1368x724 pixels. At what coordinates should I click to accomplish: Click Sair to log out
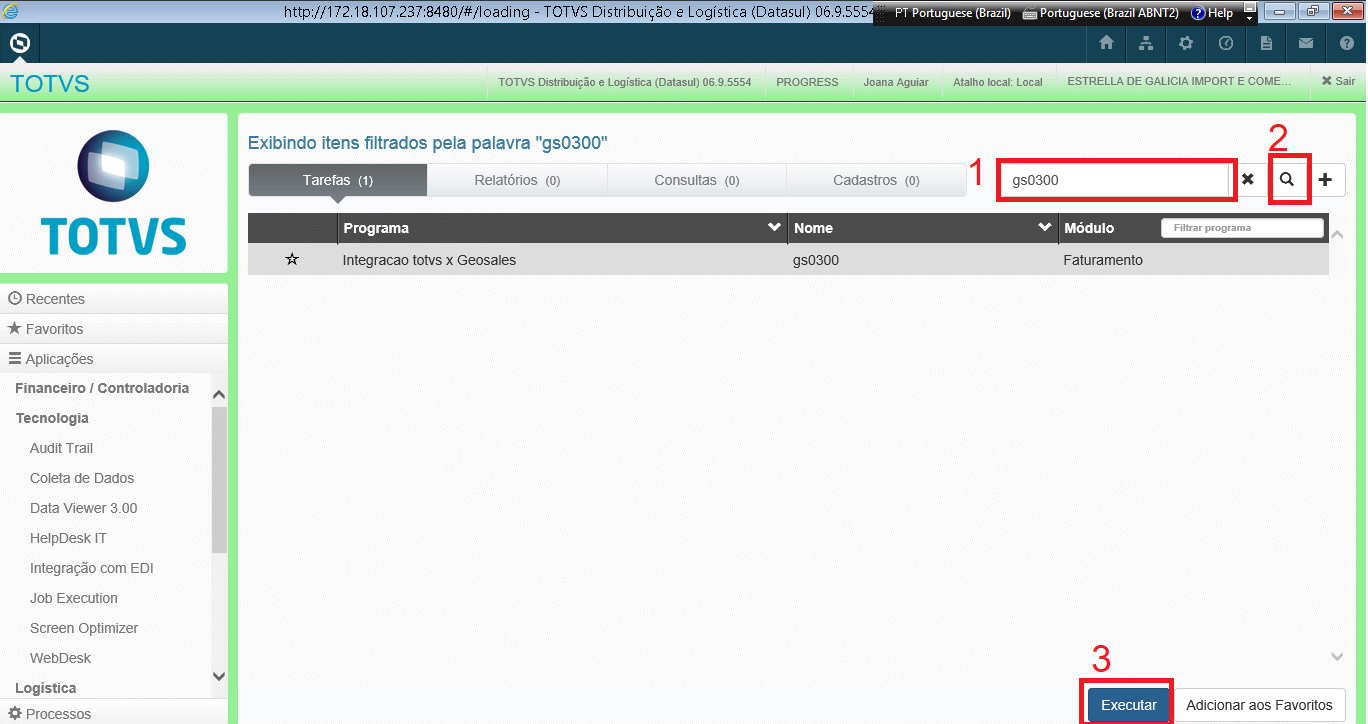click(1338, 81)
